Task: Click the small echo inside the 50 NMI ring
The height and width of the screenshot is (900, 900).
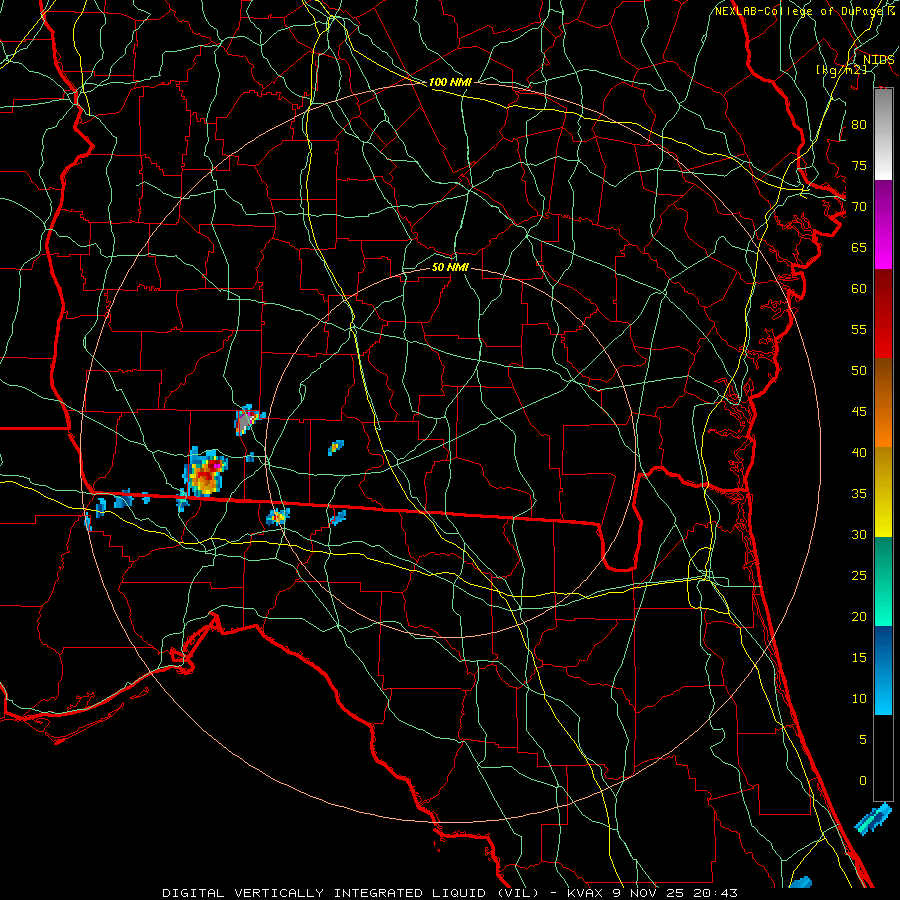Action: coord(336,447)
